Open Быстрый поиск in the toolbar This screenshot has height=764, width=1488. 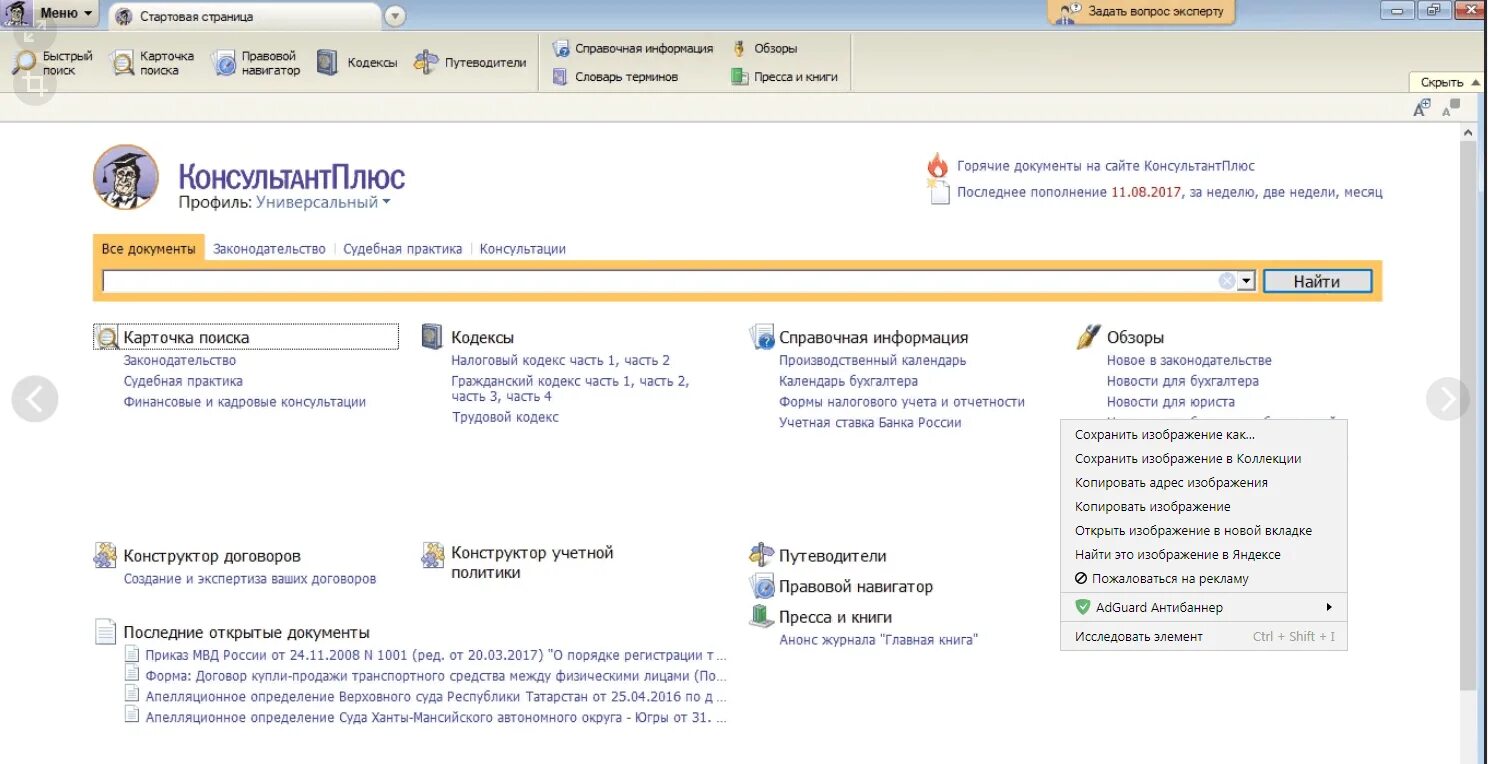tap(53, 63)
